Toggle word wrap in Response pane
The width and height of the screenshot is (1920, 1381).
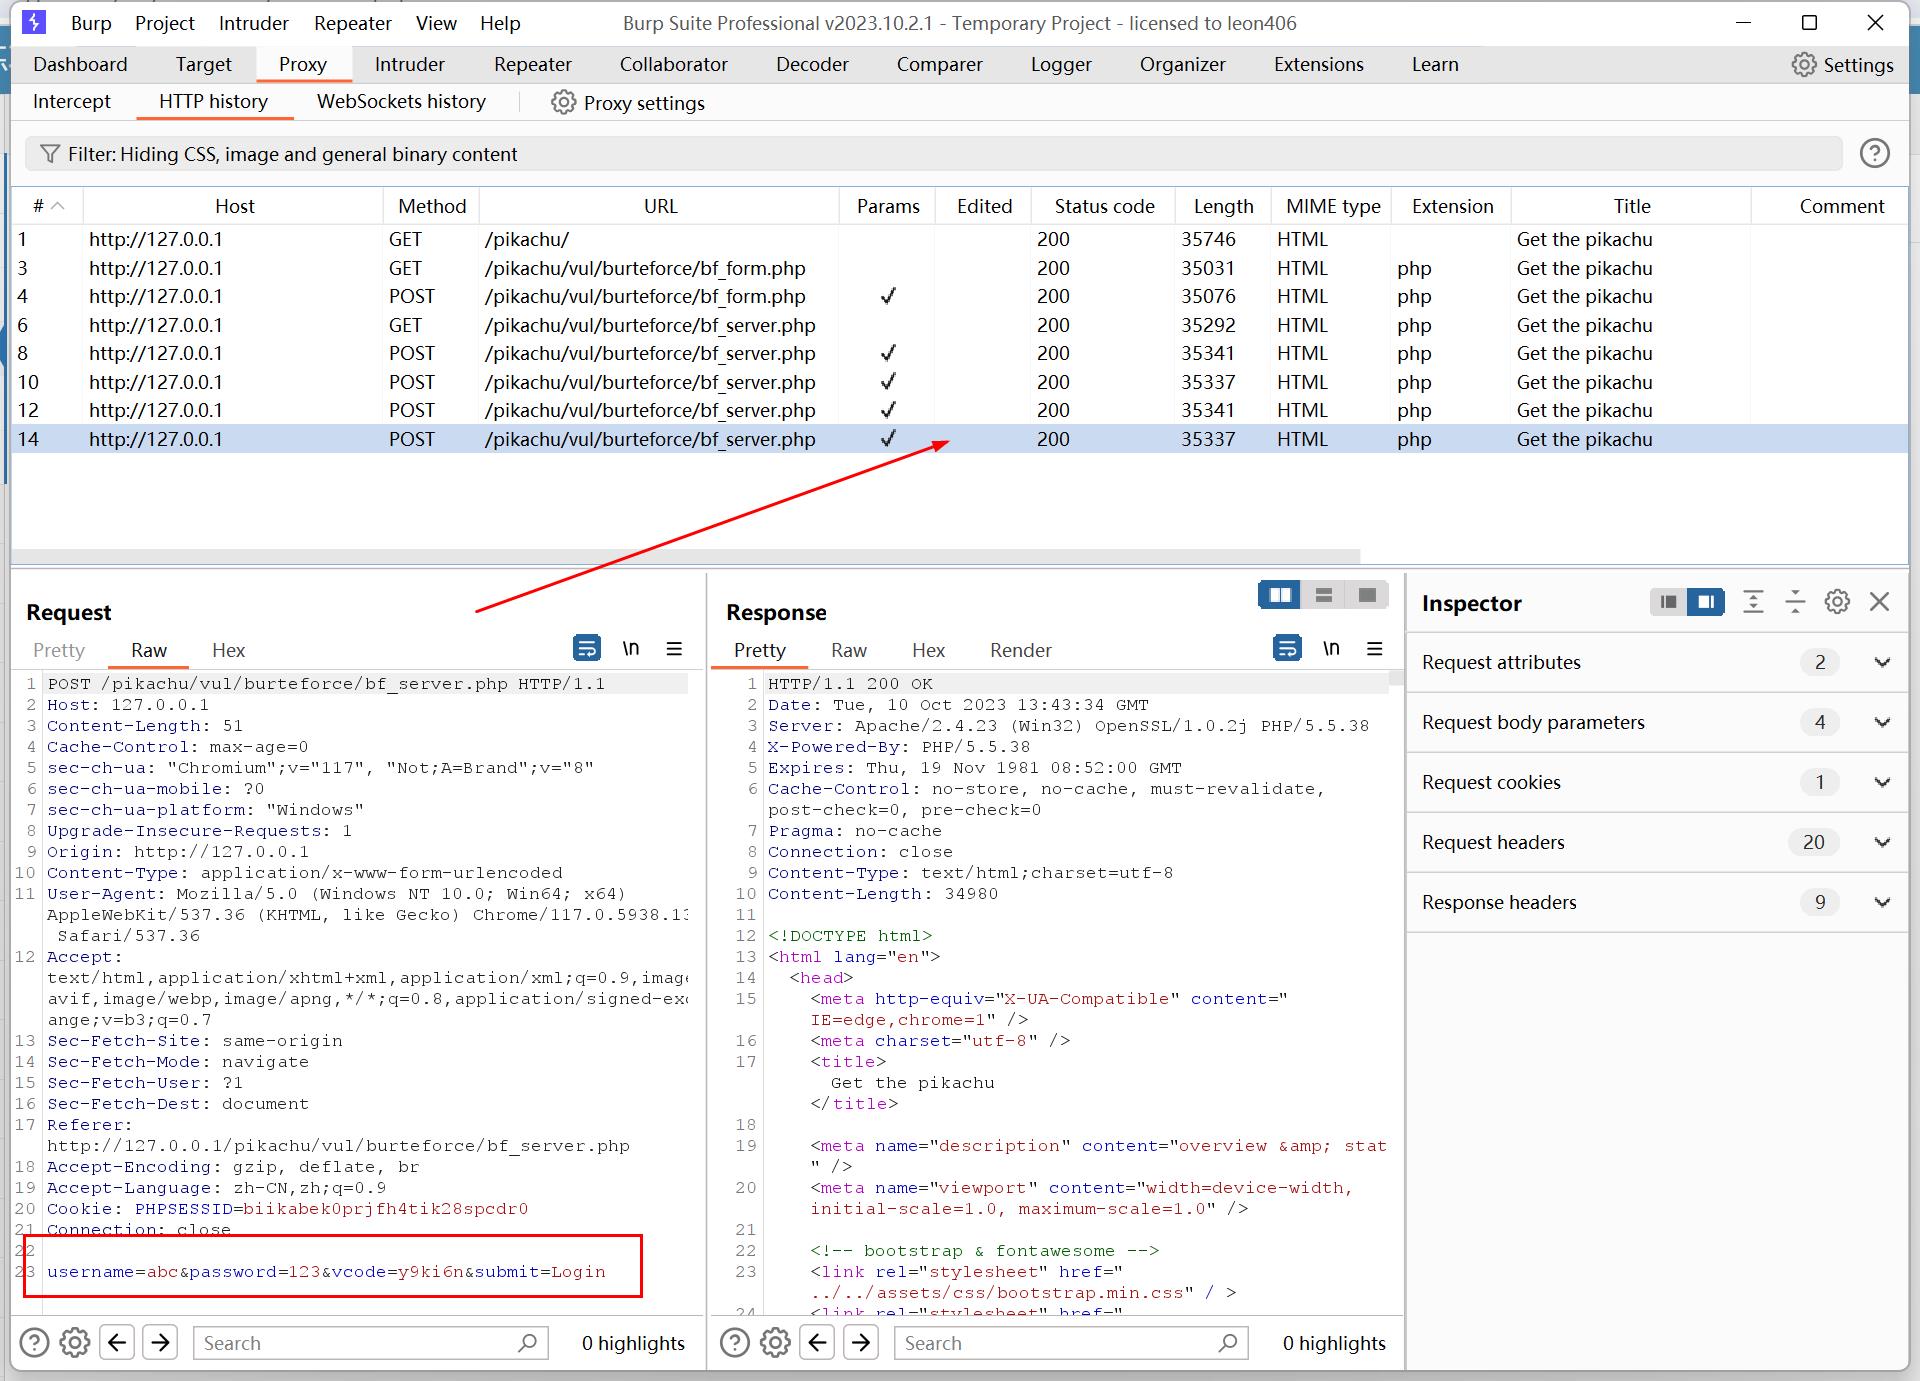1287,648
